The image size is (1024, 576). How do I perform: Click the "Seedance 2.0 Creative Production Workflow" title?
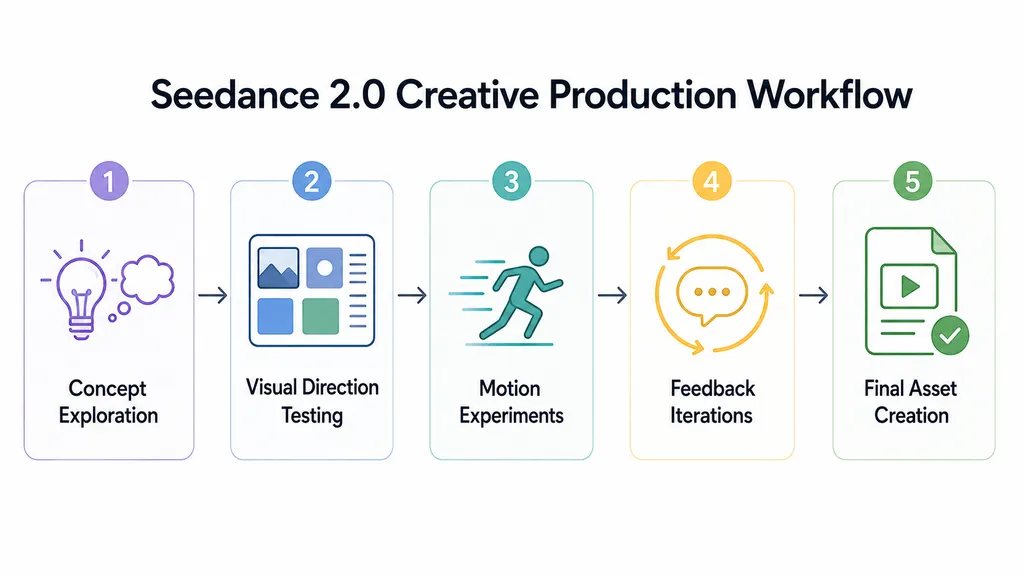pyautogui.click(x=531, y=95)
